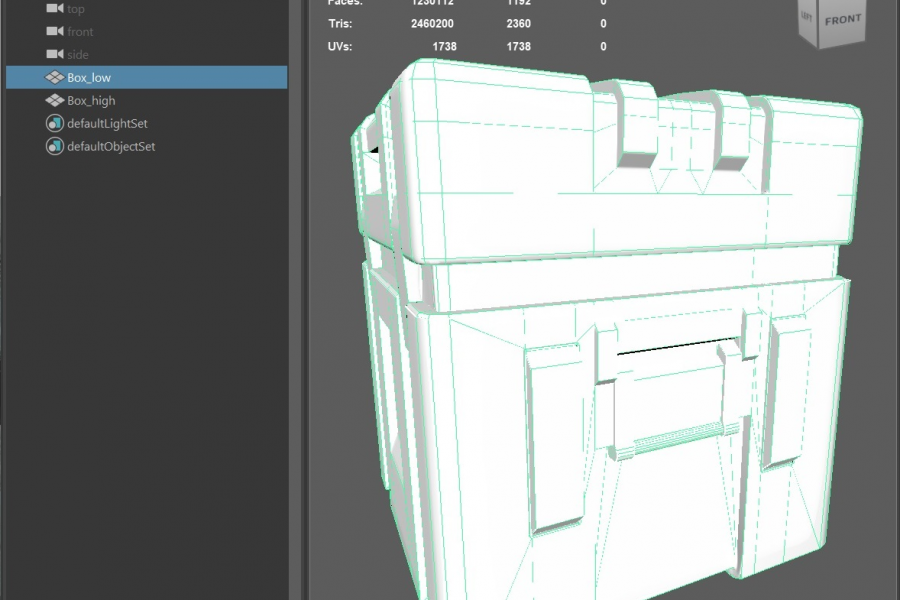Click the Tris label in the poly count HUD

pyautogui.click(x=340, y=24)
